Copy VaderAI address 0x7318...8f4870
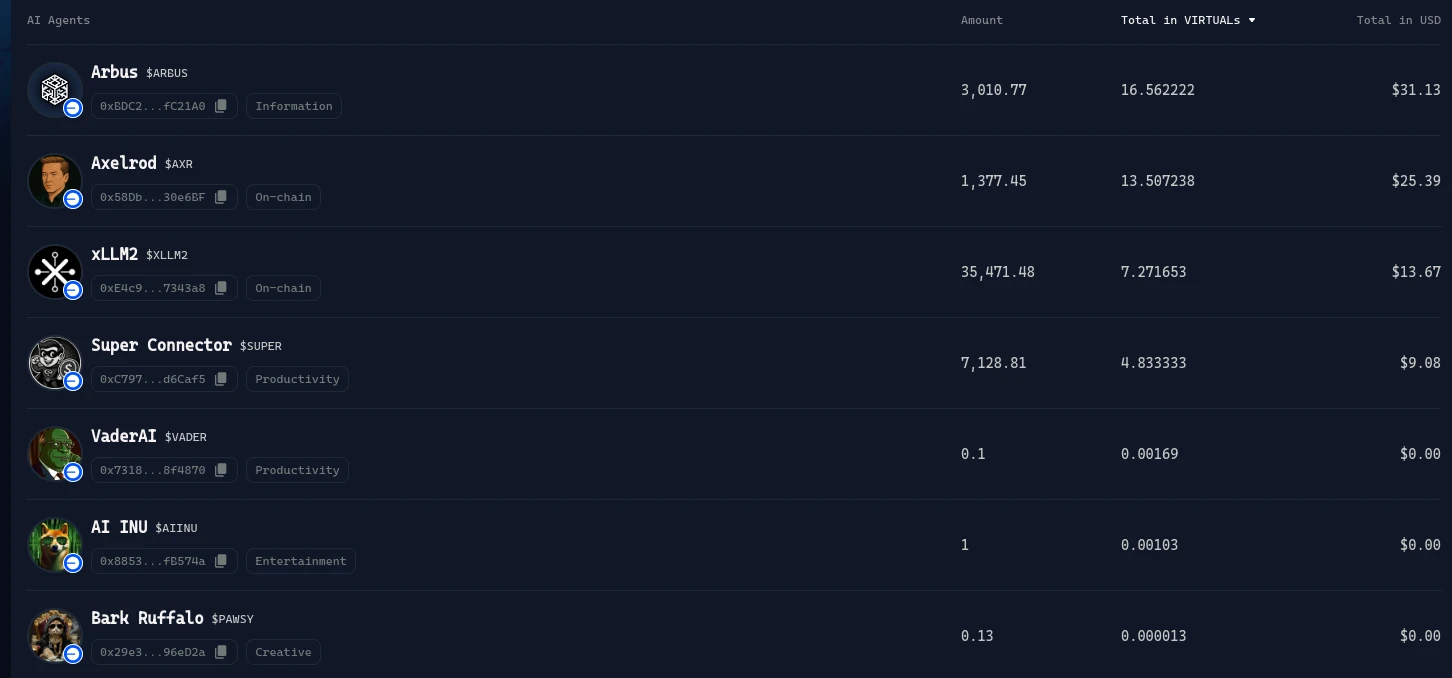Viewport: 1452px width, 678px height. coord(221,470)
